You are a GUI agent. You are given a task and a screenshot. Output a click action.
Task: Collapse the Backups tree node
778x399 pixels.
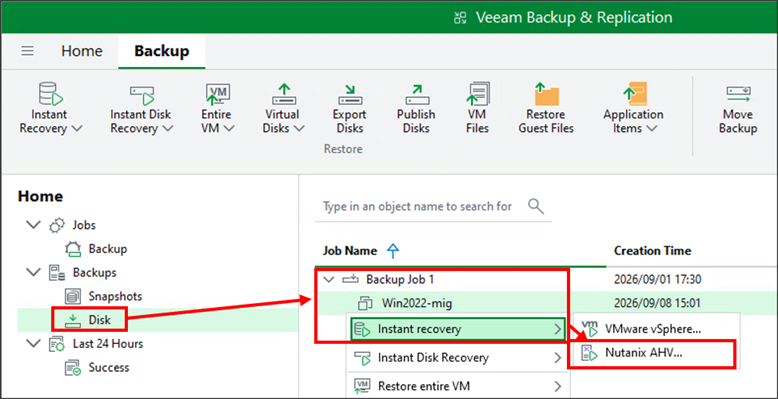coord(33,272)
